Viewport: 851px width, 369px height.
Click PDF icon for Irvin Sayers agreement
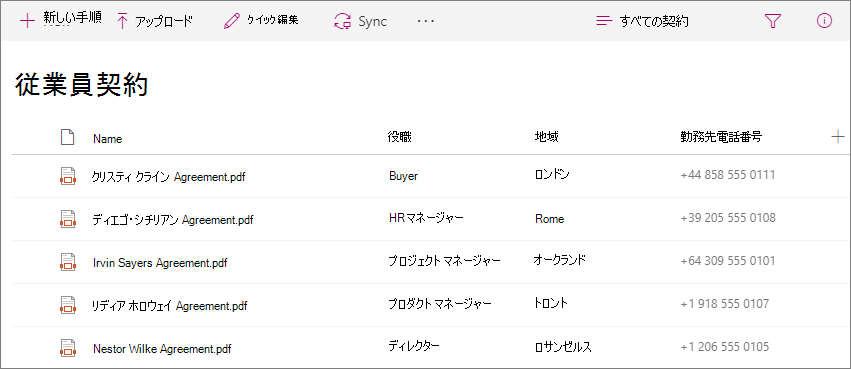tap(67, 262)
